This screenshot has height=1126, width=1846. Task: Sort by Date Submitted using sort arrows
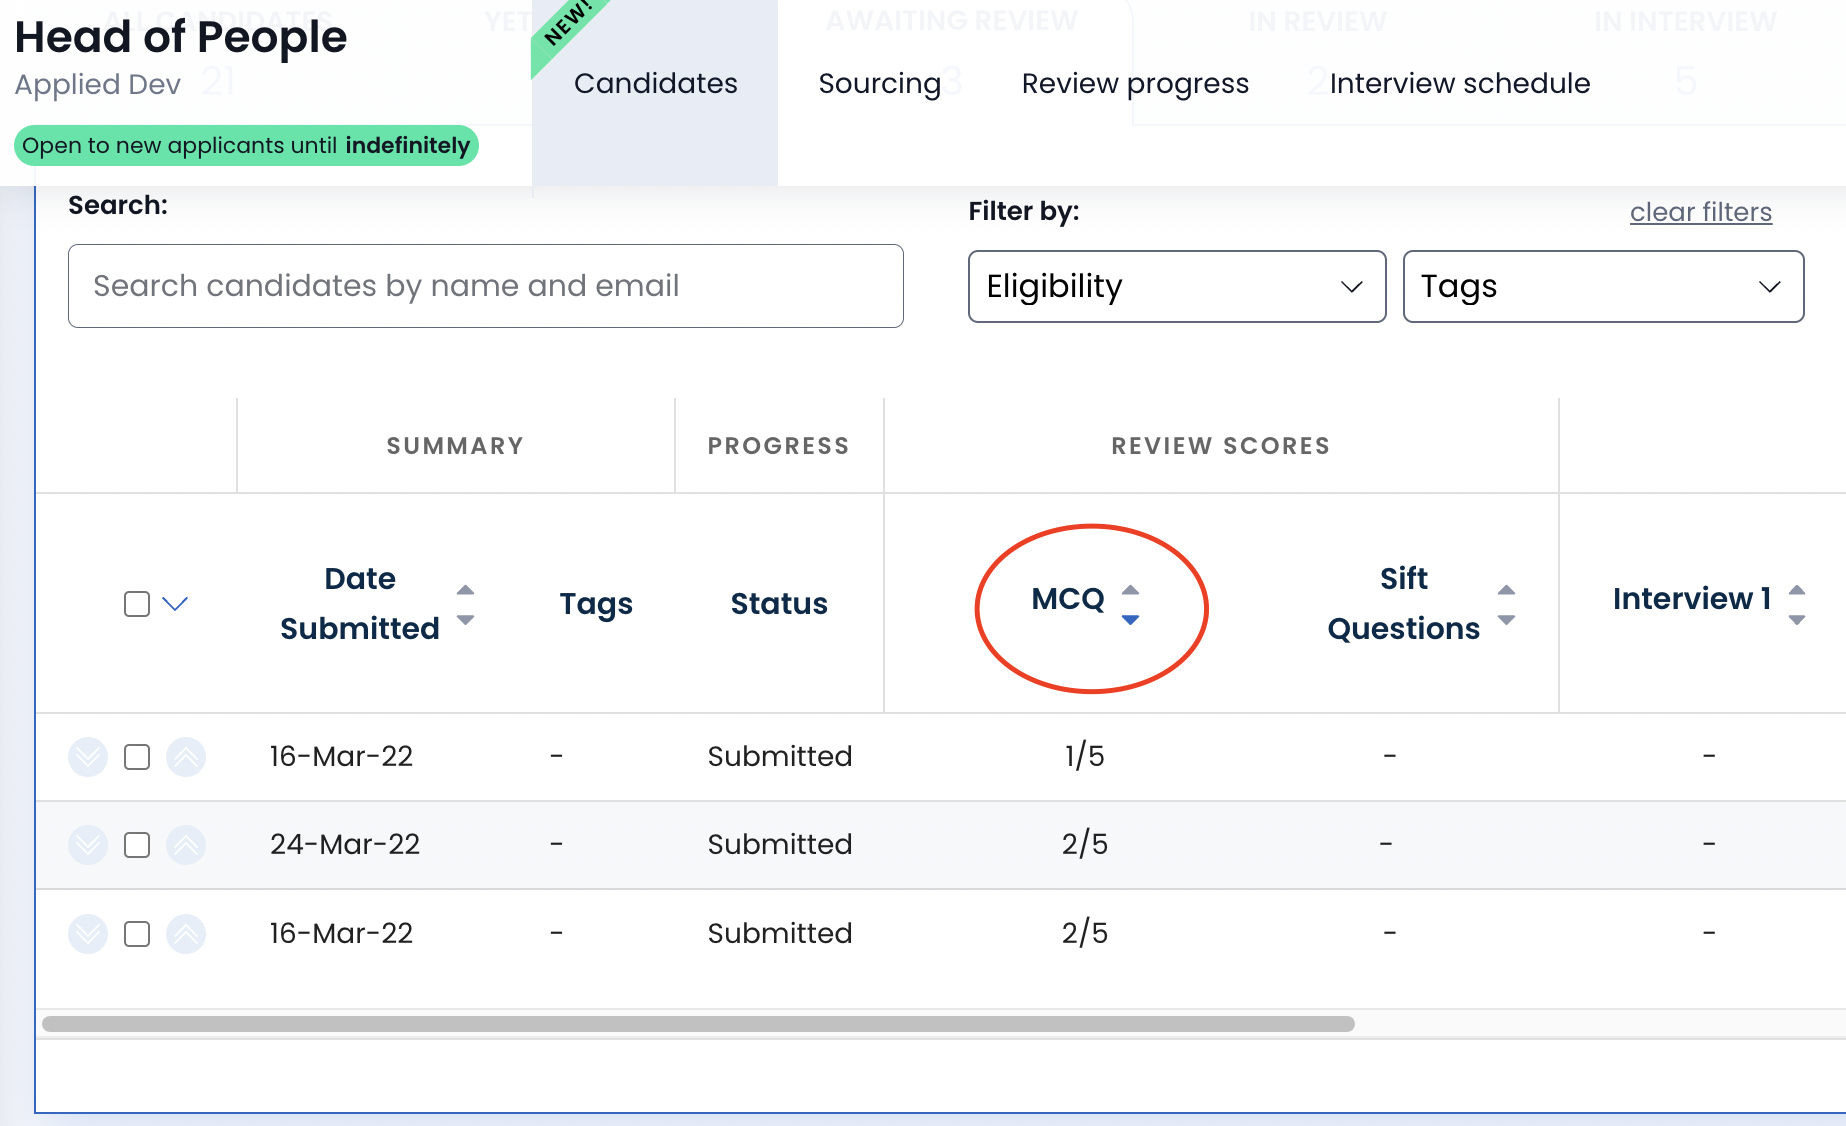coord(465,604)
